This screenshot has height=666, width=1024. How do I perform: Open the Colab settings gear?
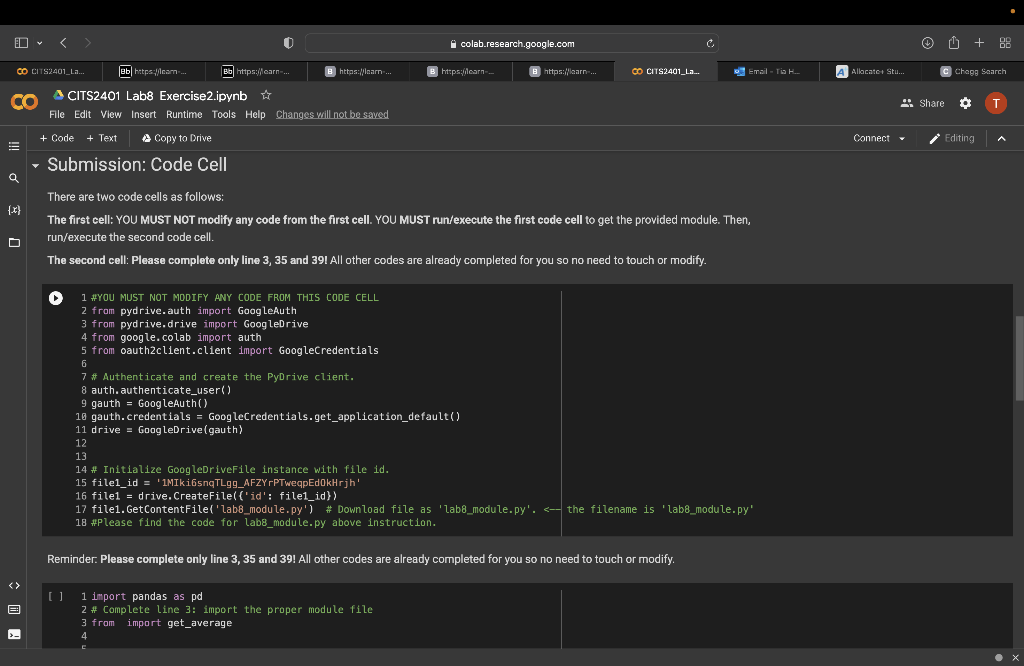coord(965,103)
